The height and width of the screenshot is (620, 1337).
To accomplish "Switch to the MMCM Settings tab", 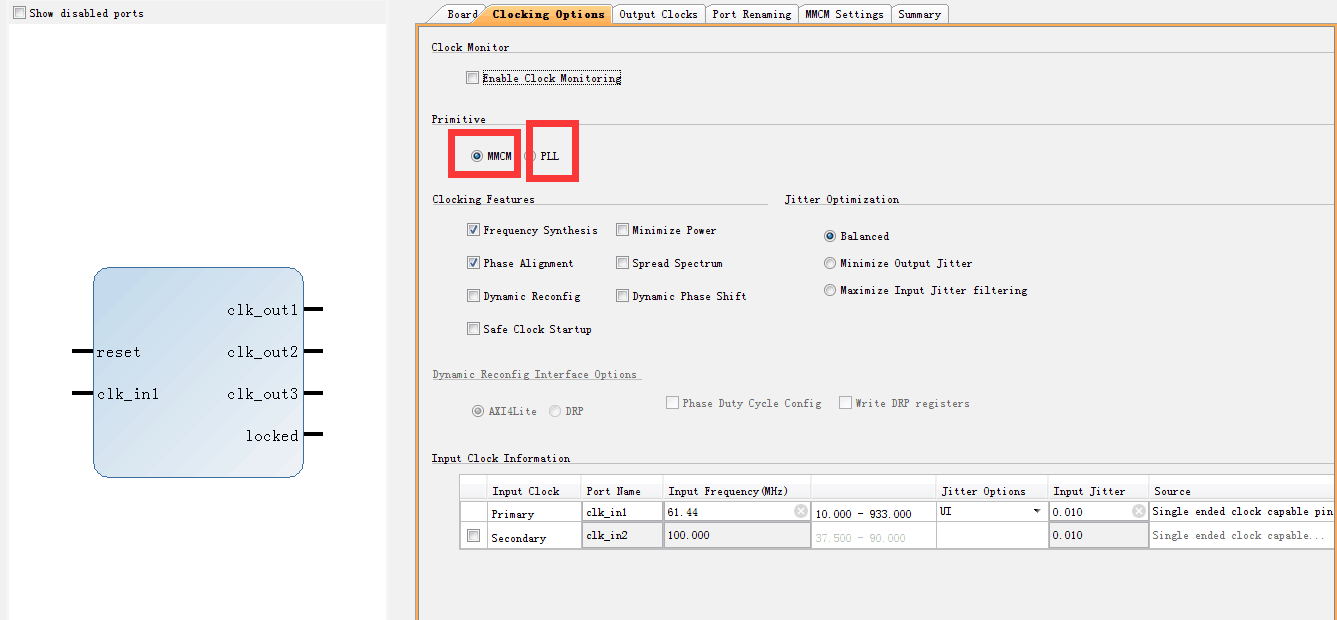I will click(x=845, y=13).
